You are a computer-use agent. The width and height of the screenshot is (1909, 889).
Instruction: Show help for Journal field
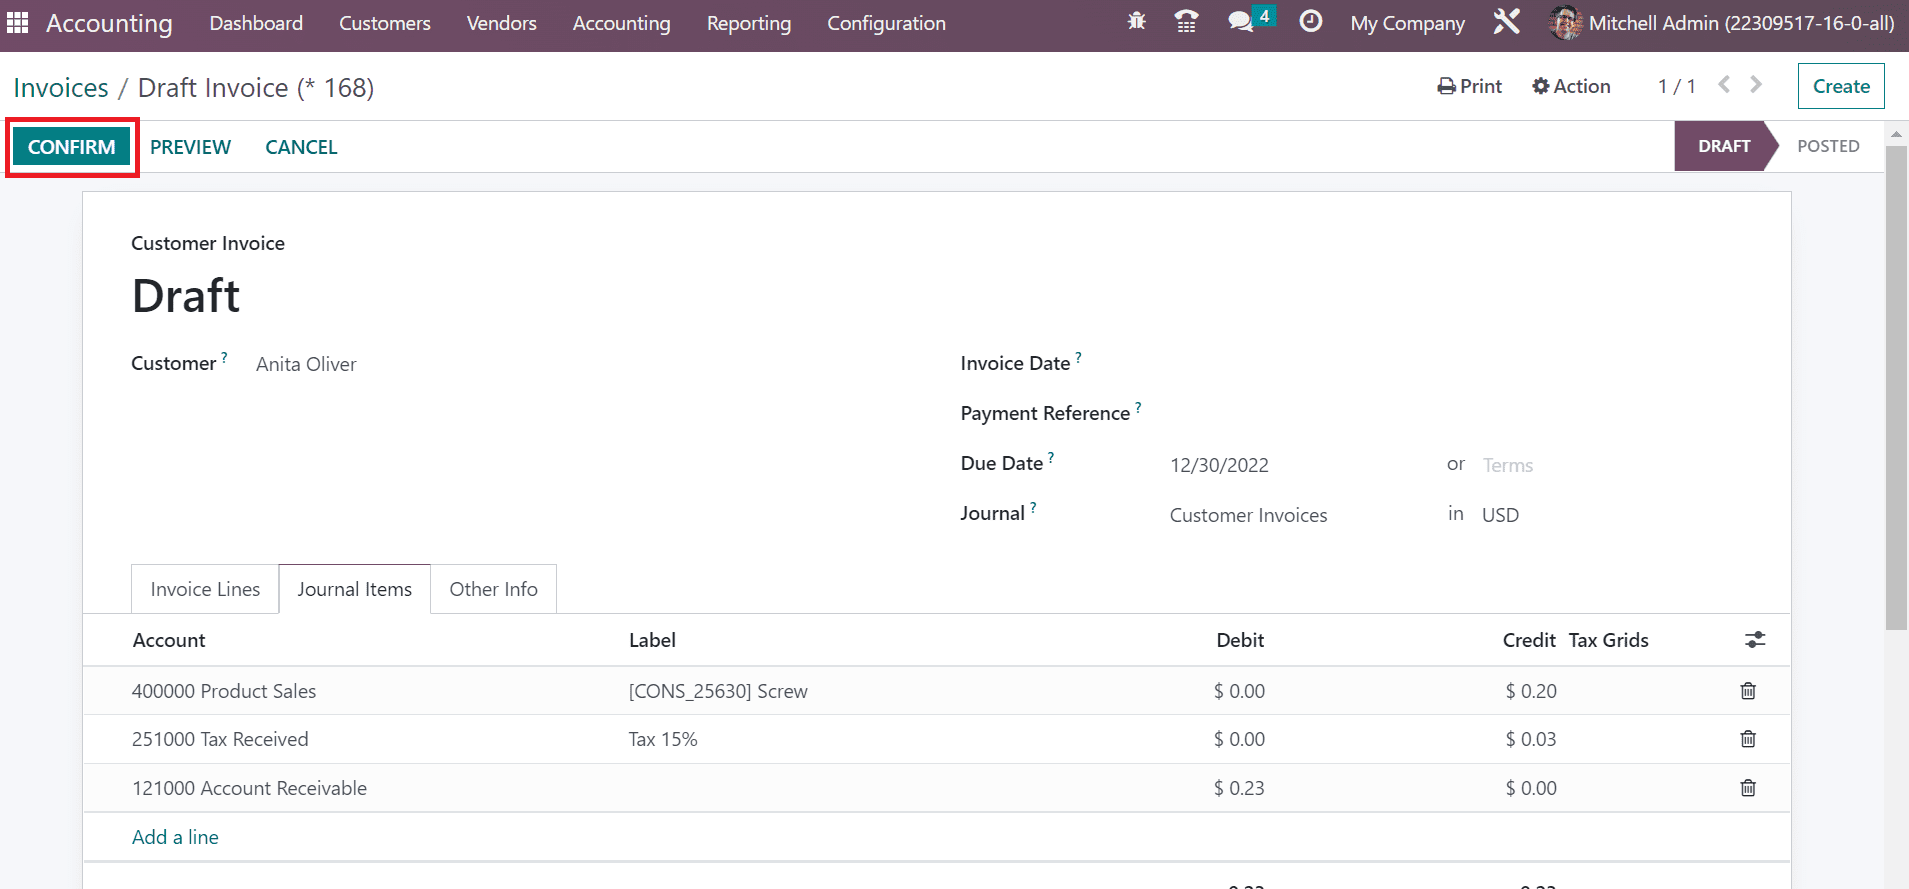coord(1033,507)
